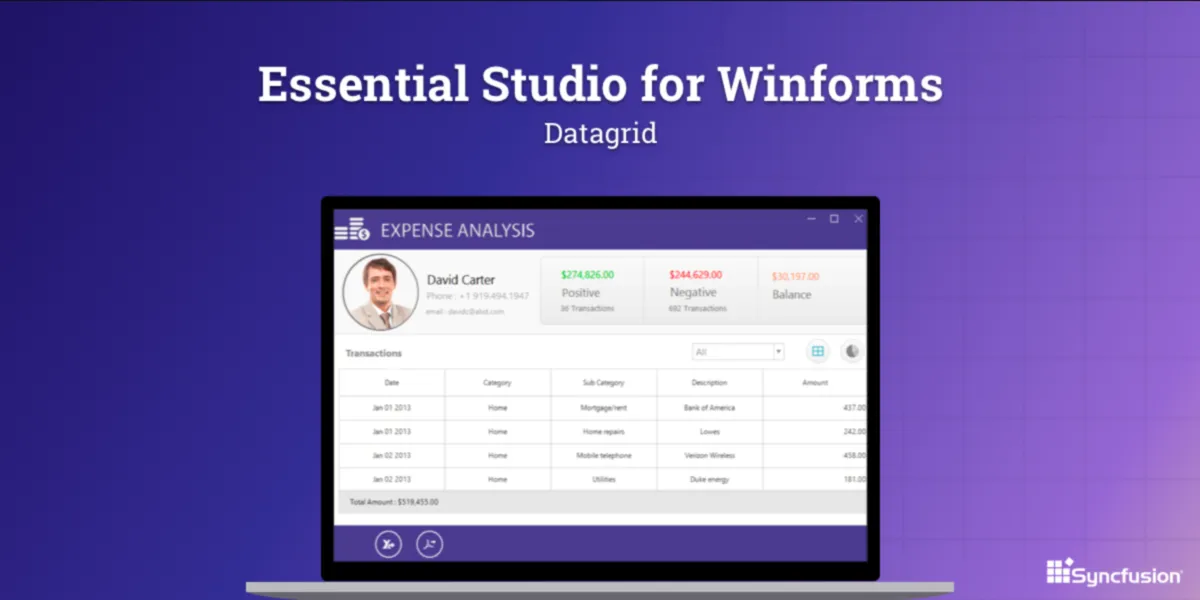Image resolution: width=1200 pixels, height=600 pixels.
Task: Click the Home category in Lowes row
Action: tap(498, 432)
